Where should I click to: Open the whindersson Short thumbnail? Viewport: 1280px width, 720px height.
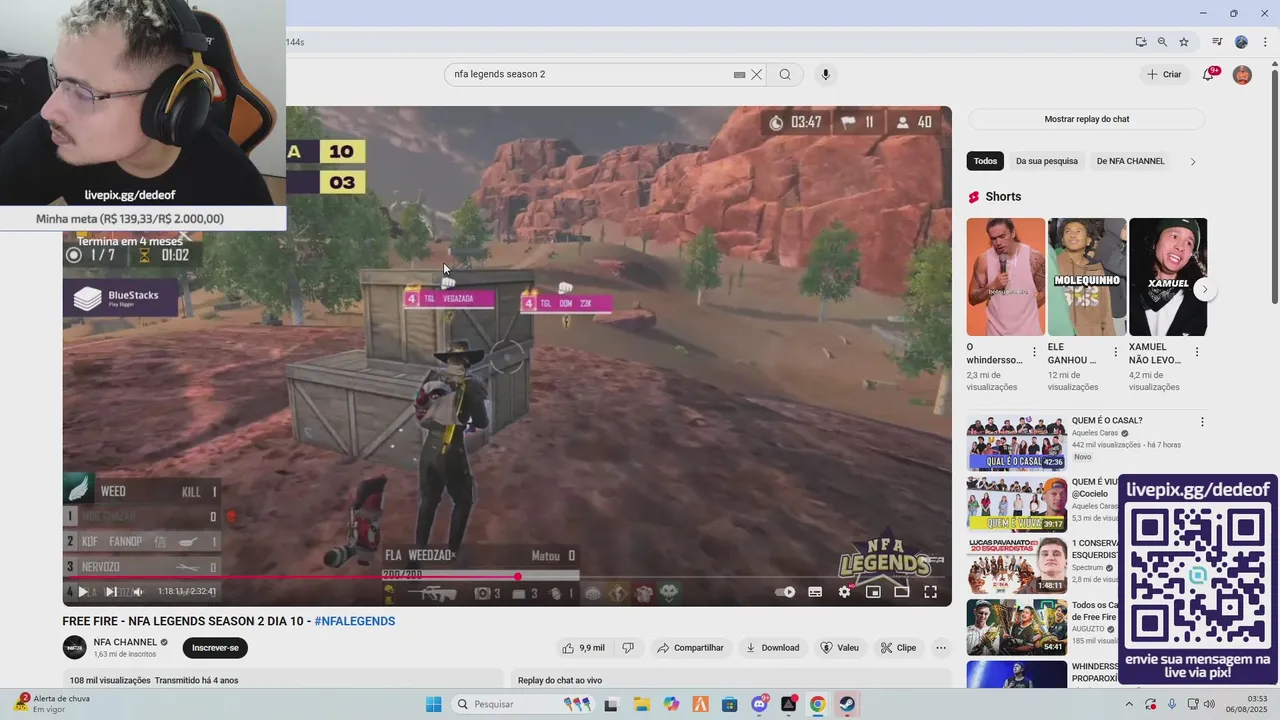click(1005, 277)
